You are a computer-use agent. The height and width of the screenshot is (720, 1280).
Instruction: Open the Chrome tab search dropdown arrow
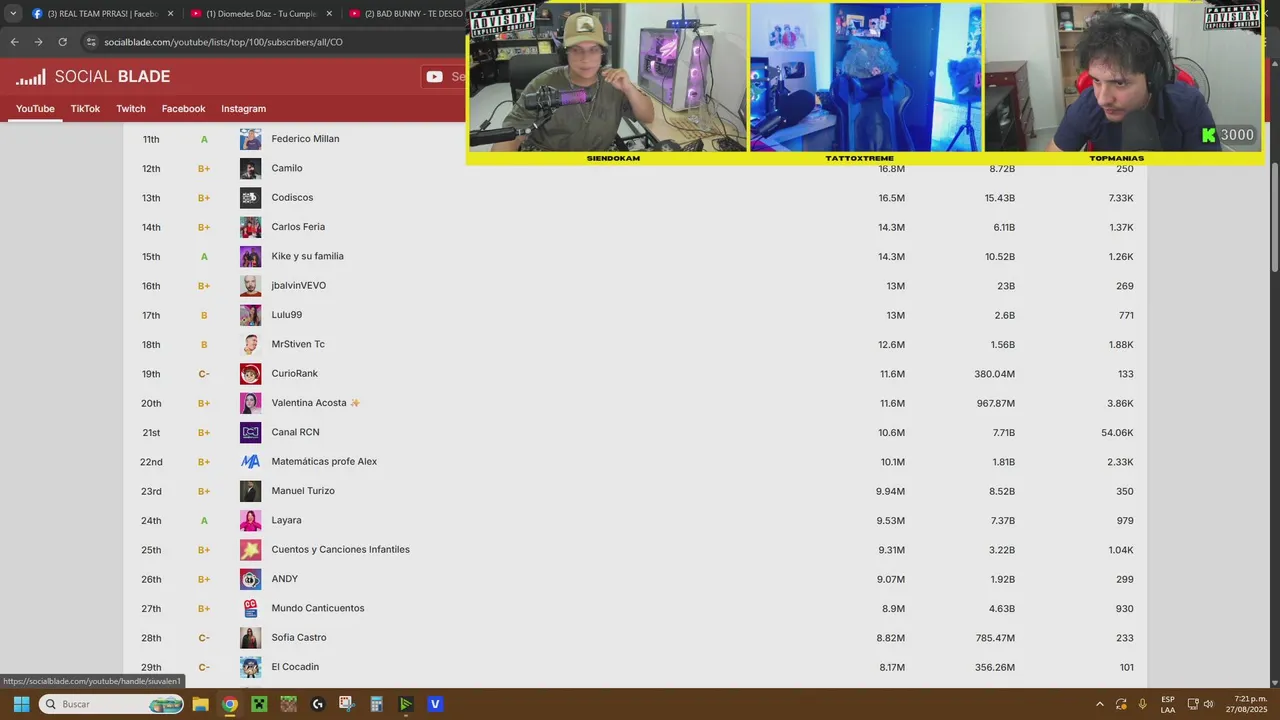(x=13, y=14)
